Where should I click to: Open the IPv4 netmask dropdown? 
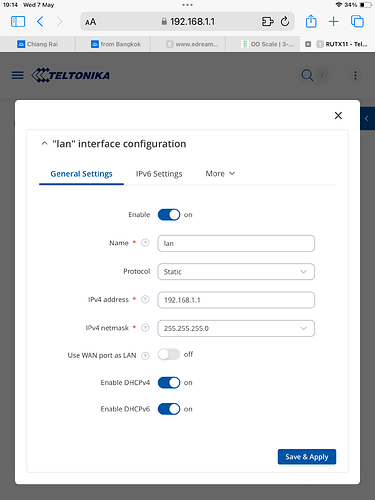pyautogui.click(x=236, y=328)
